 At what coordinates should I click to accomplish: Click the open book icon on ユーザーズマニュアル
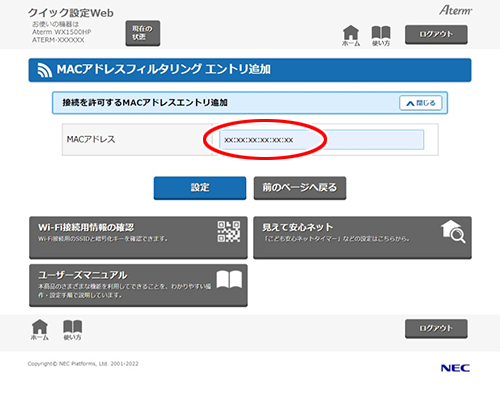229,279
